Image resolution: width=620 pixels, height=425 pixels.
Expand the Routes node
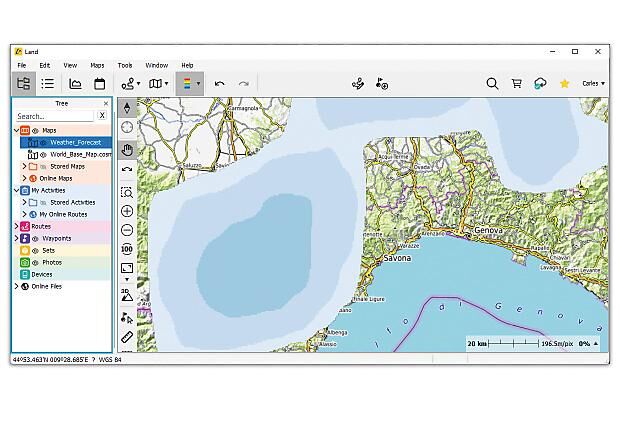click(x=17, y=227)
